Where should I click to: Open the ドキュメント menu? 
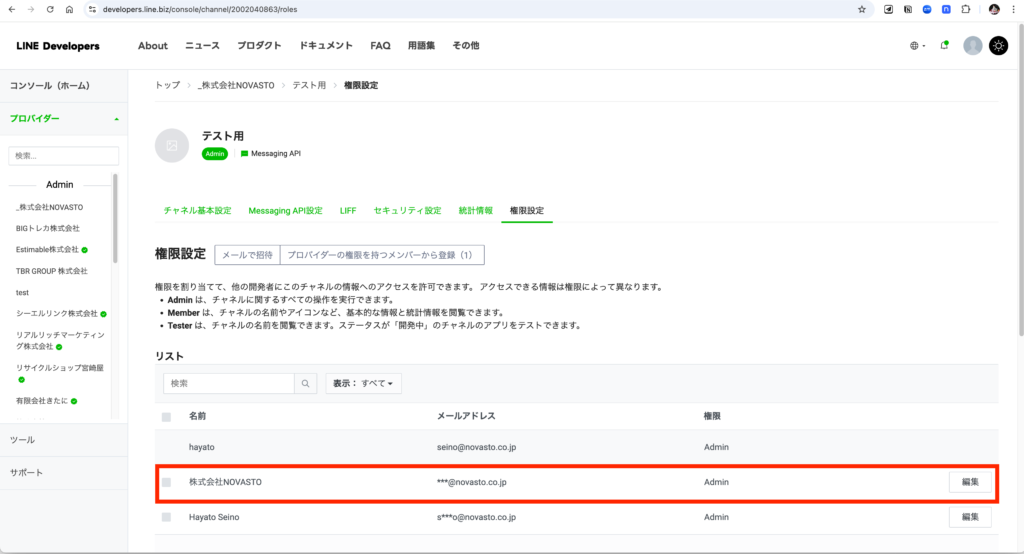[x=326, y=46]
